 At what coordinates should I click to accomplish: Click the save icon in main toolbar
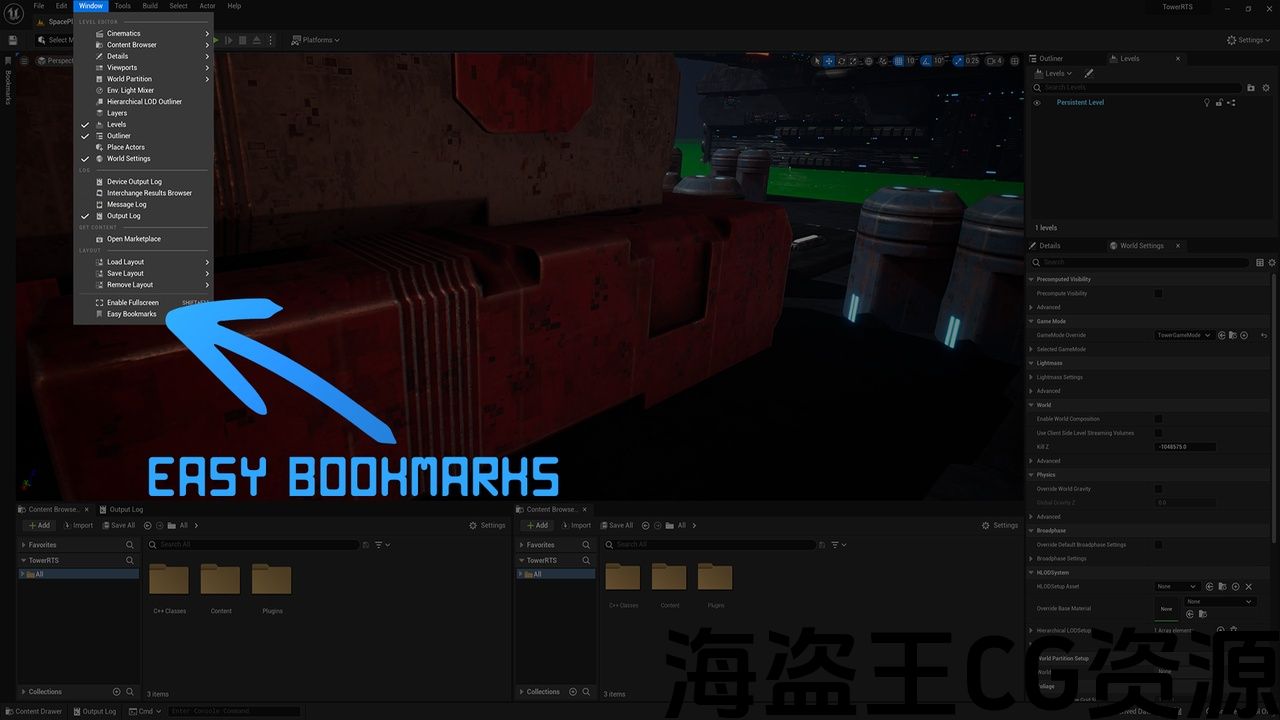(13, 40)
